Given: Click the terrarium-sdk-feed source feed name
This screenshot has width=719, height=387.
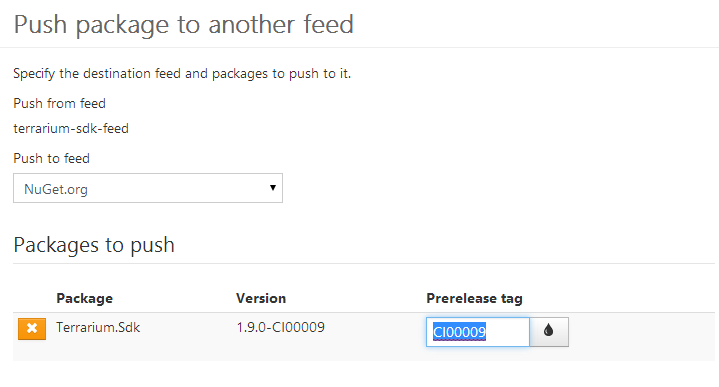Looking at the screenshot, I should pos(71,128).
